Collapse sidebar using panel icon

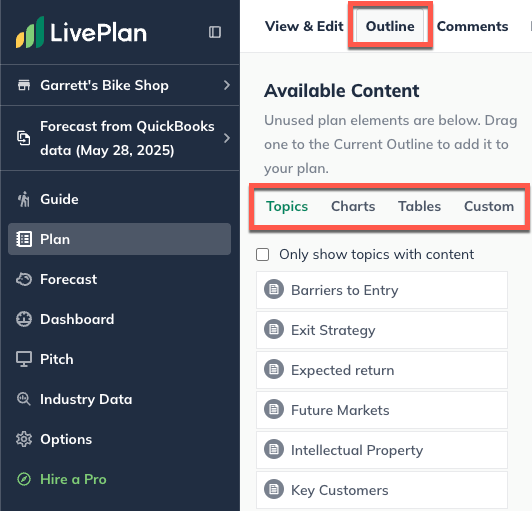pyautogui.click(x=215, y=32)
